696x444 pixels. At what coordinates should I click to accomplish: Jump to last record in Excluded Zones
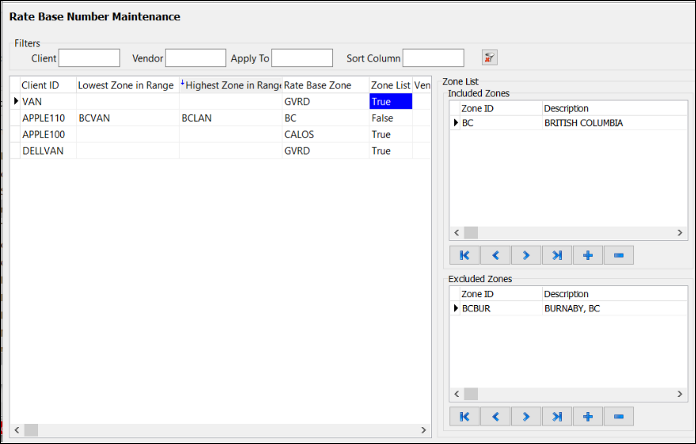[x=557, y=416]
